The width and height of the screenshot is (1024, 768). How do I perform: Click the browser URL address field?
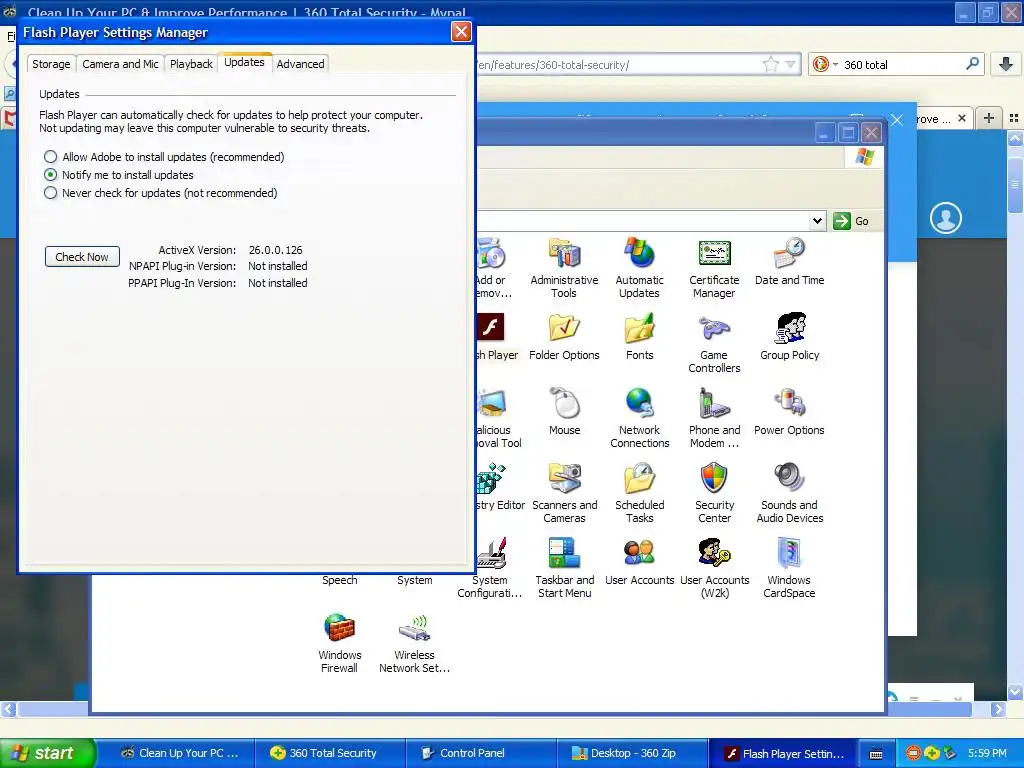pyautogui.click(x=617, y=65)
